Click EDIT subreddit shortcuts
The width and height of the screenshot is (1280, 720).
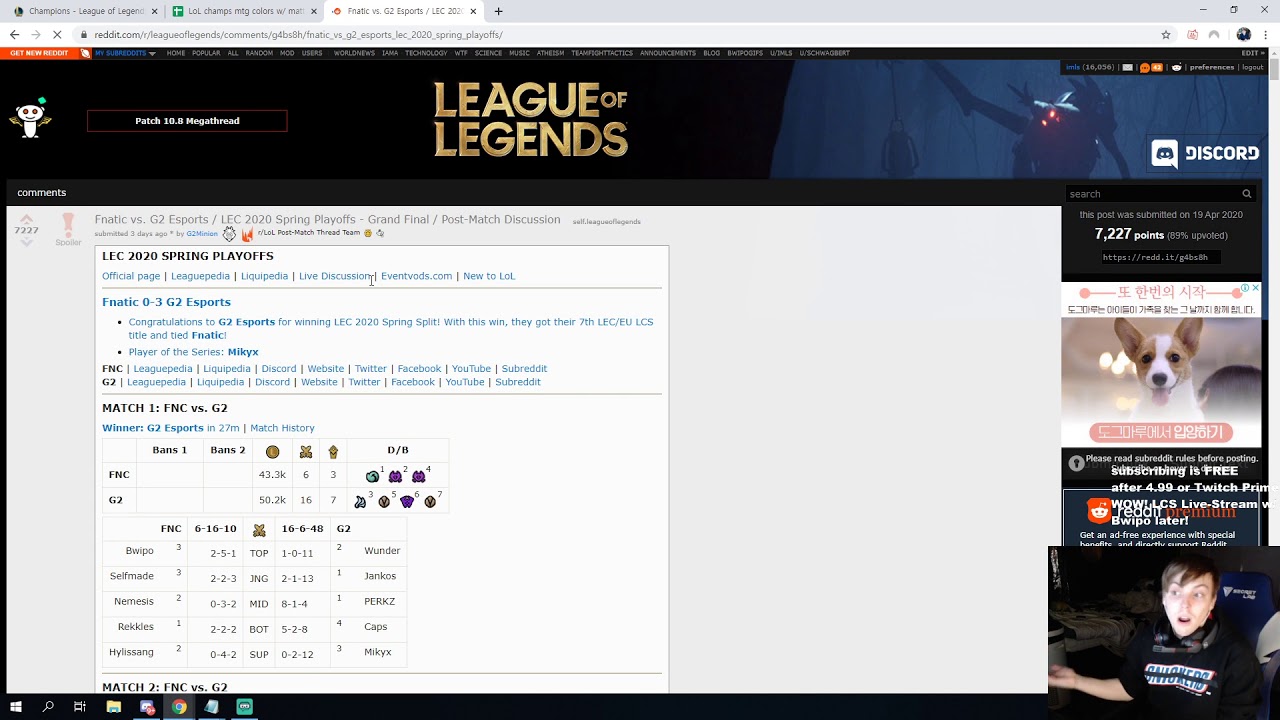click(x=1252, y=53)
